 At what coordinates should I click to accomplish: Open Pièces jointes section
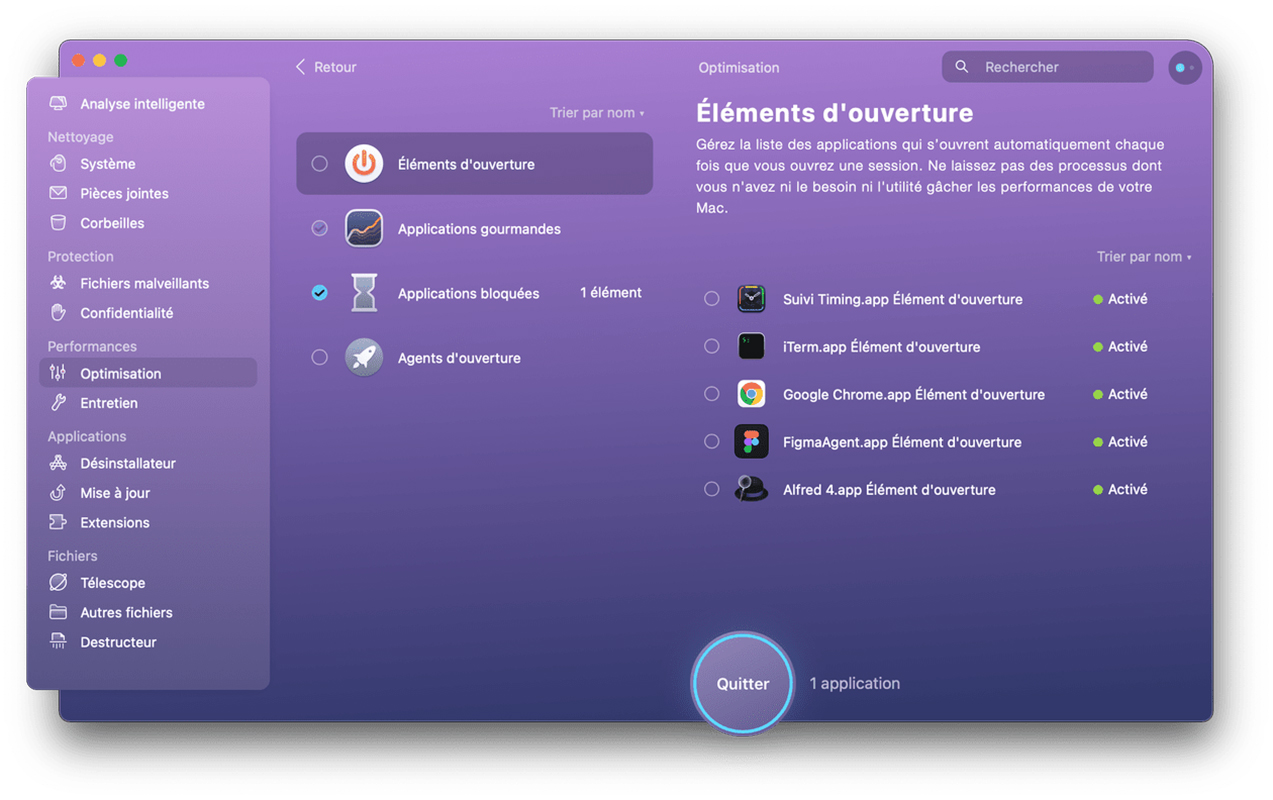148,193
